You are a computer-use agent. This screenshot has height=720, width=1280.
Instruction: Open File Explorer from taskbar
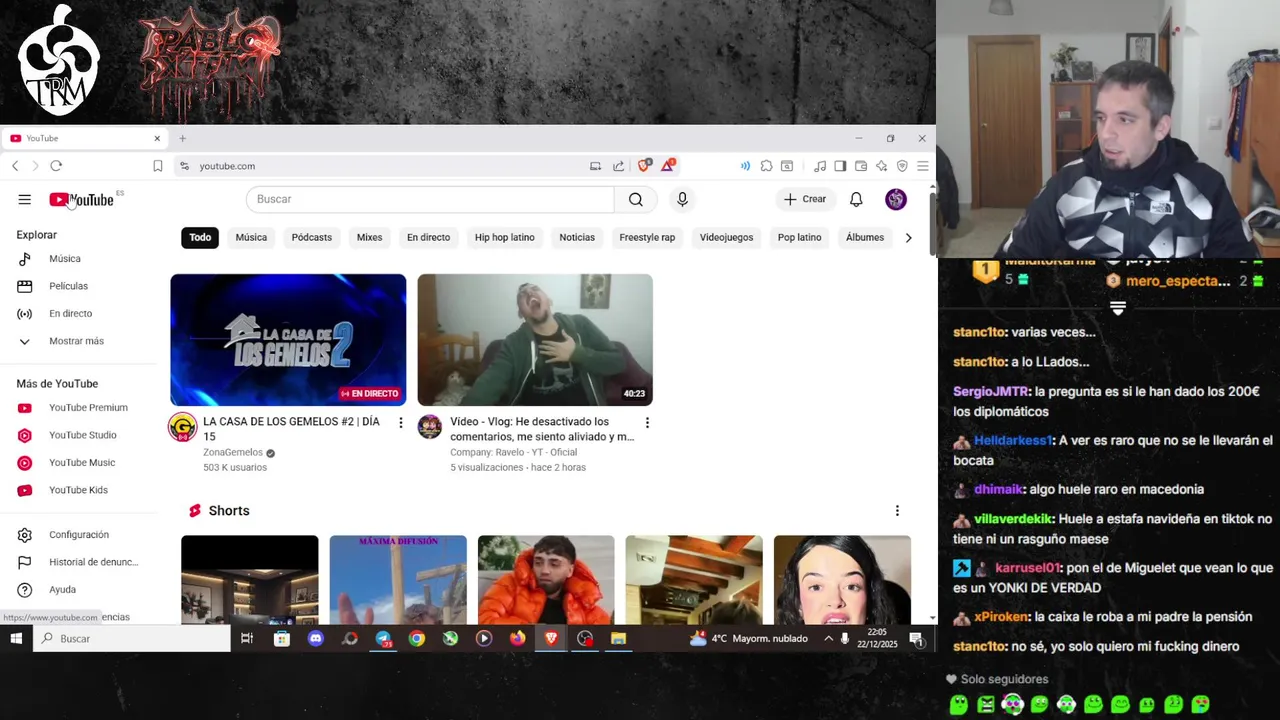pyautogui.click(x=618, y=638)
